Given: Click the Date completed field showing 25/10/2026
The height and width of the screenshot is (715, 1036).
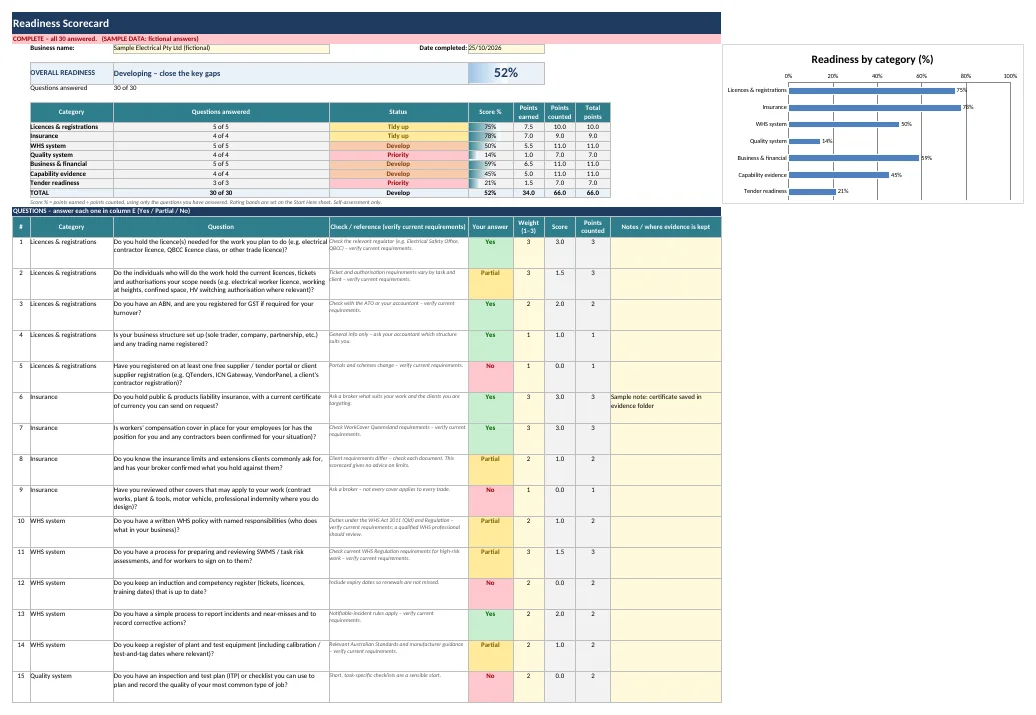Looking at the screenshot, I should [506, 48].
